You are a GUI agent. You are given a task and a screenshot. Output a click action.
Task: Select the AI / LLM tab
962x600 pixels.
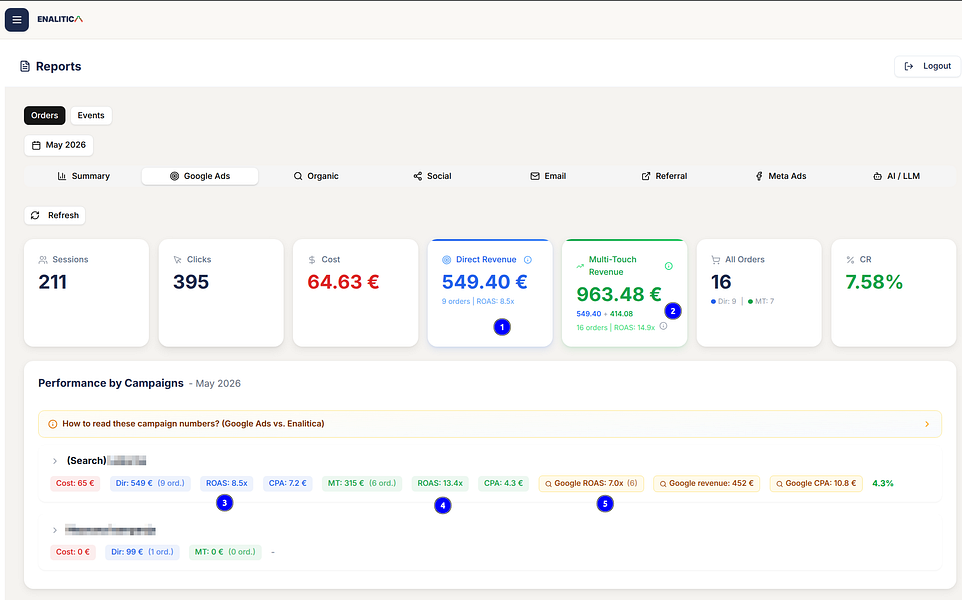pos(896,176)
